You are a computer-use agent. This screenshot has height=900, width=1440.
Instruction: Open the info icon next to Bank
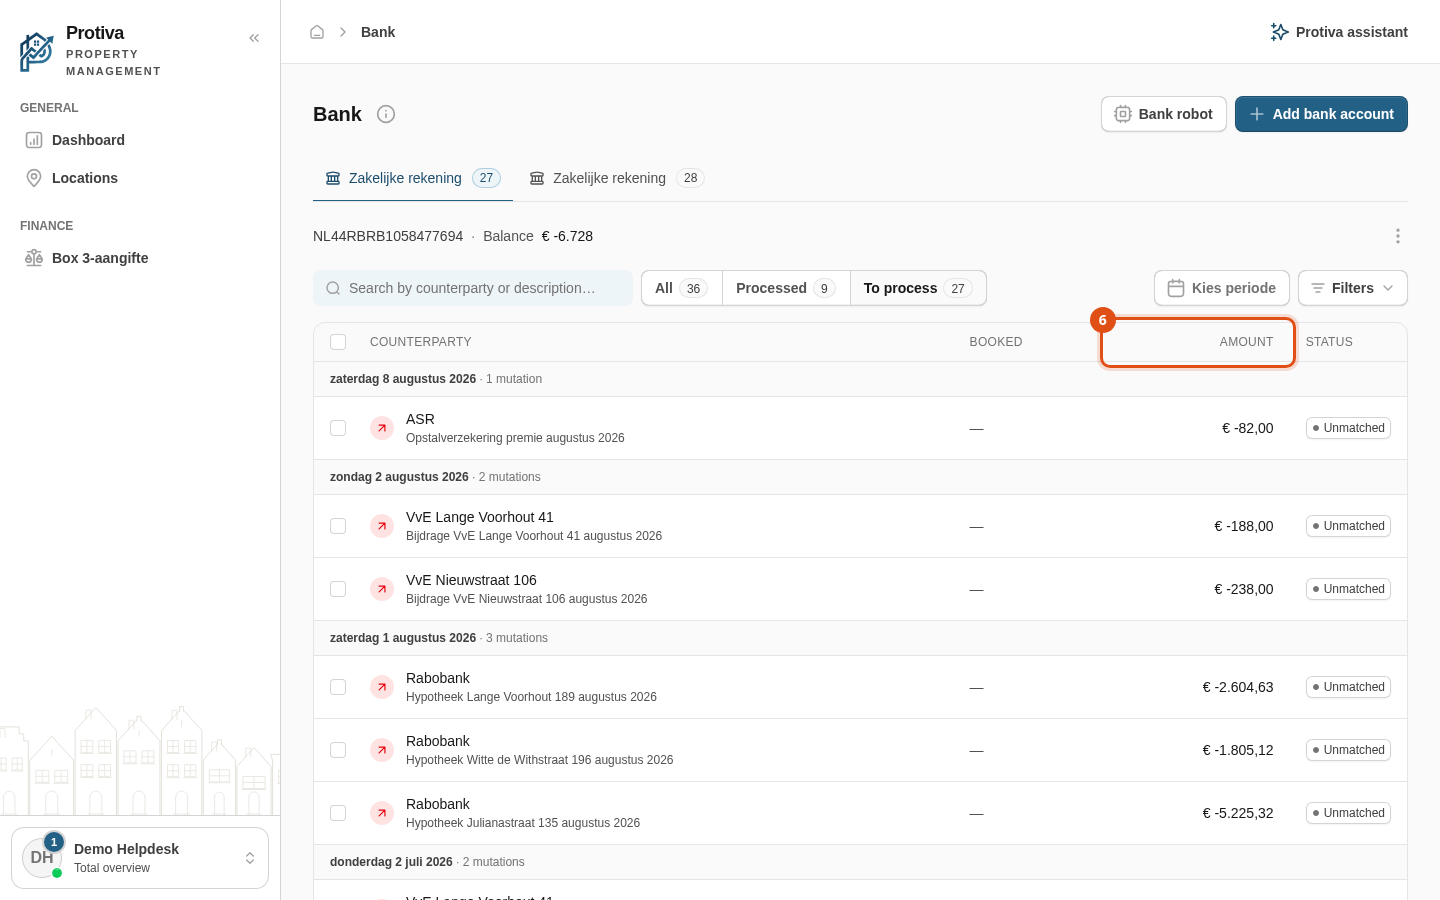[386, 114]
